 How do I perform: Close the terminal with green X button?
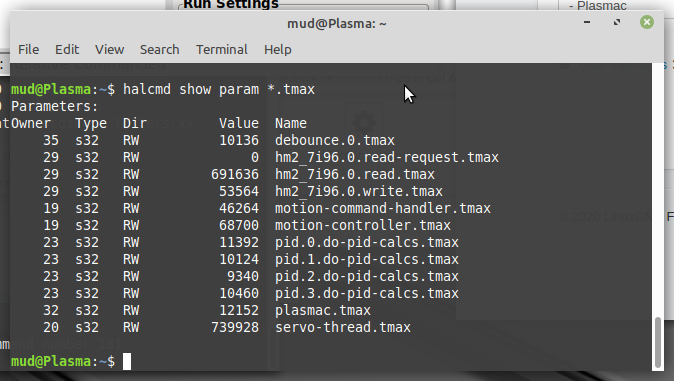click(646, 22)
